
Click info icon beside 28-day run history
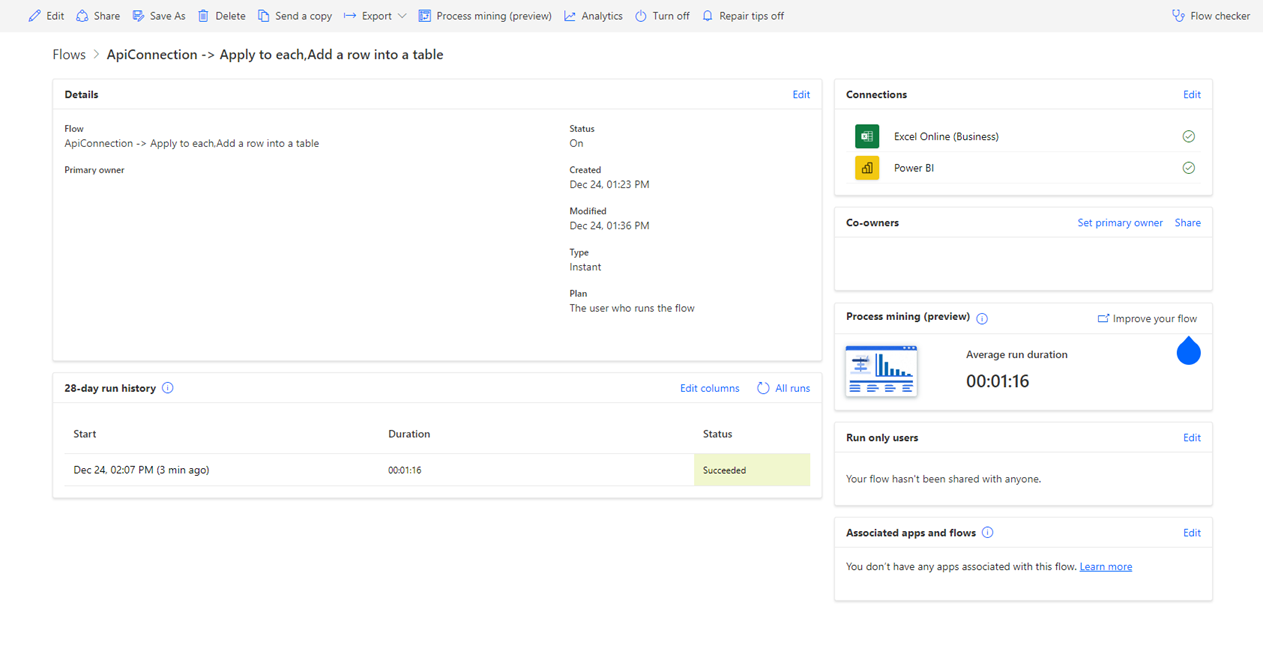tap(168, 388)
